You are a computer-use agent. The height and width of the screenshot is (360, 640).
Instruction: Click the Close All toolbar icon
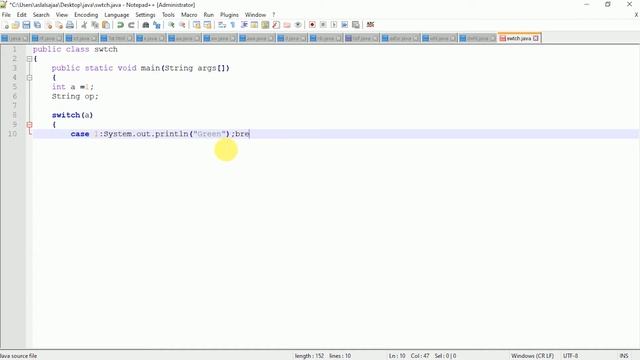[x=59, y=25]
